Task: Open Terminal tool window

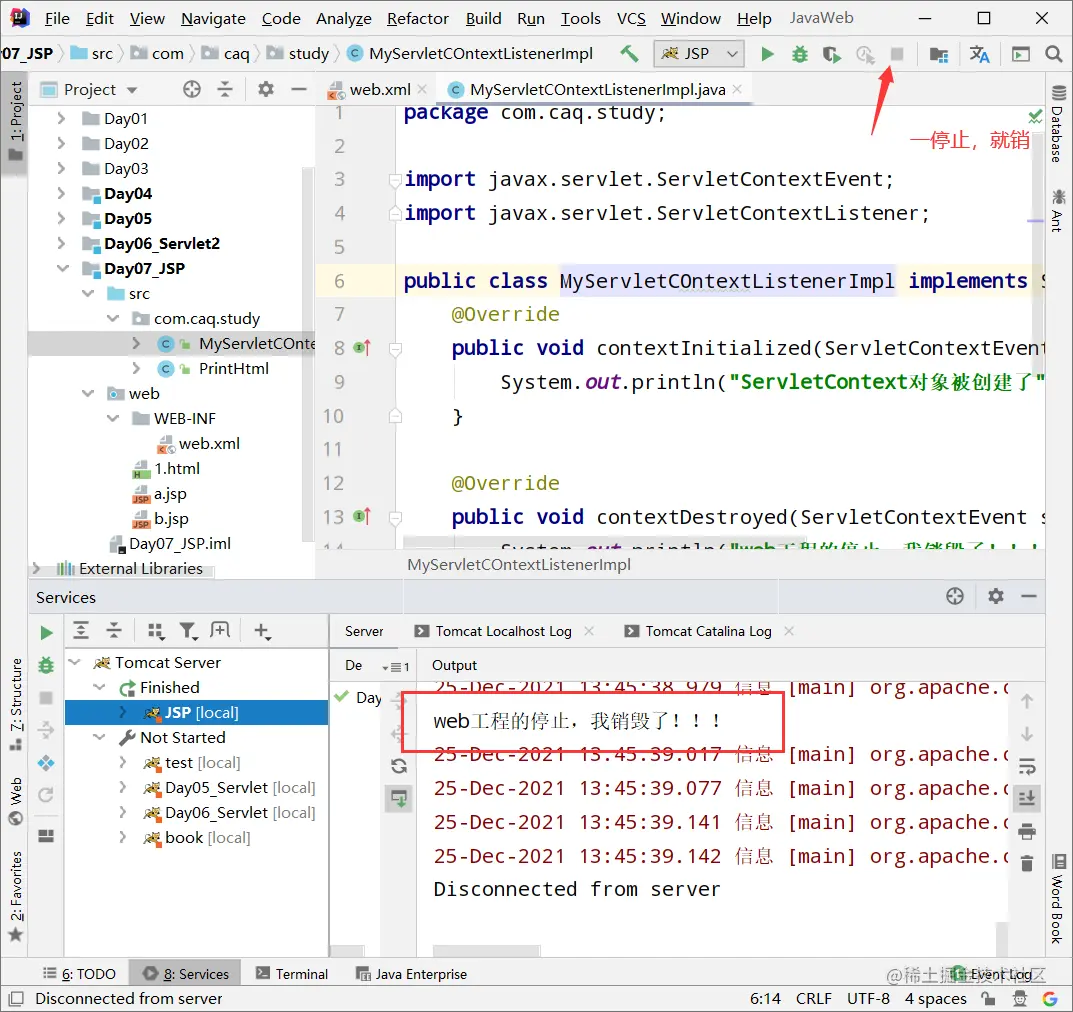Action: click(x=292, y=974)
